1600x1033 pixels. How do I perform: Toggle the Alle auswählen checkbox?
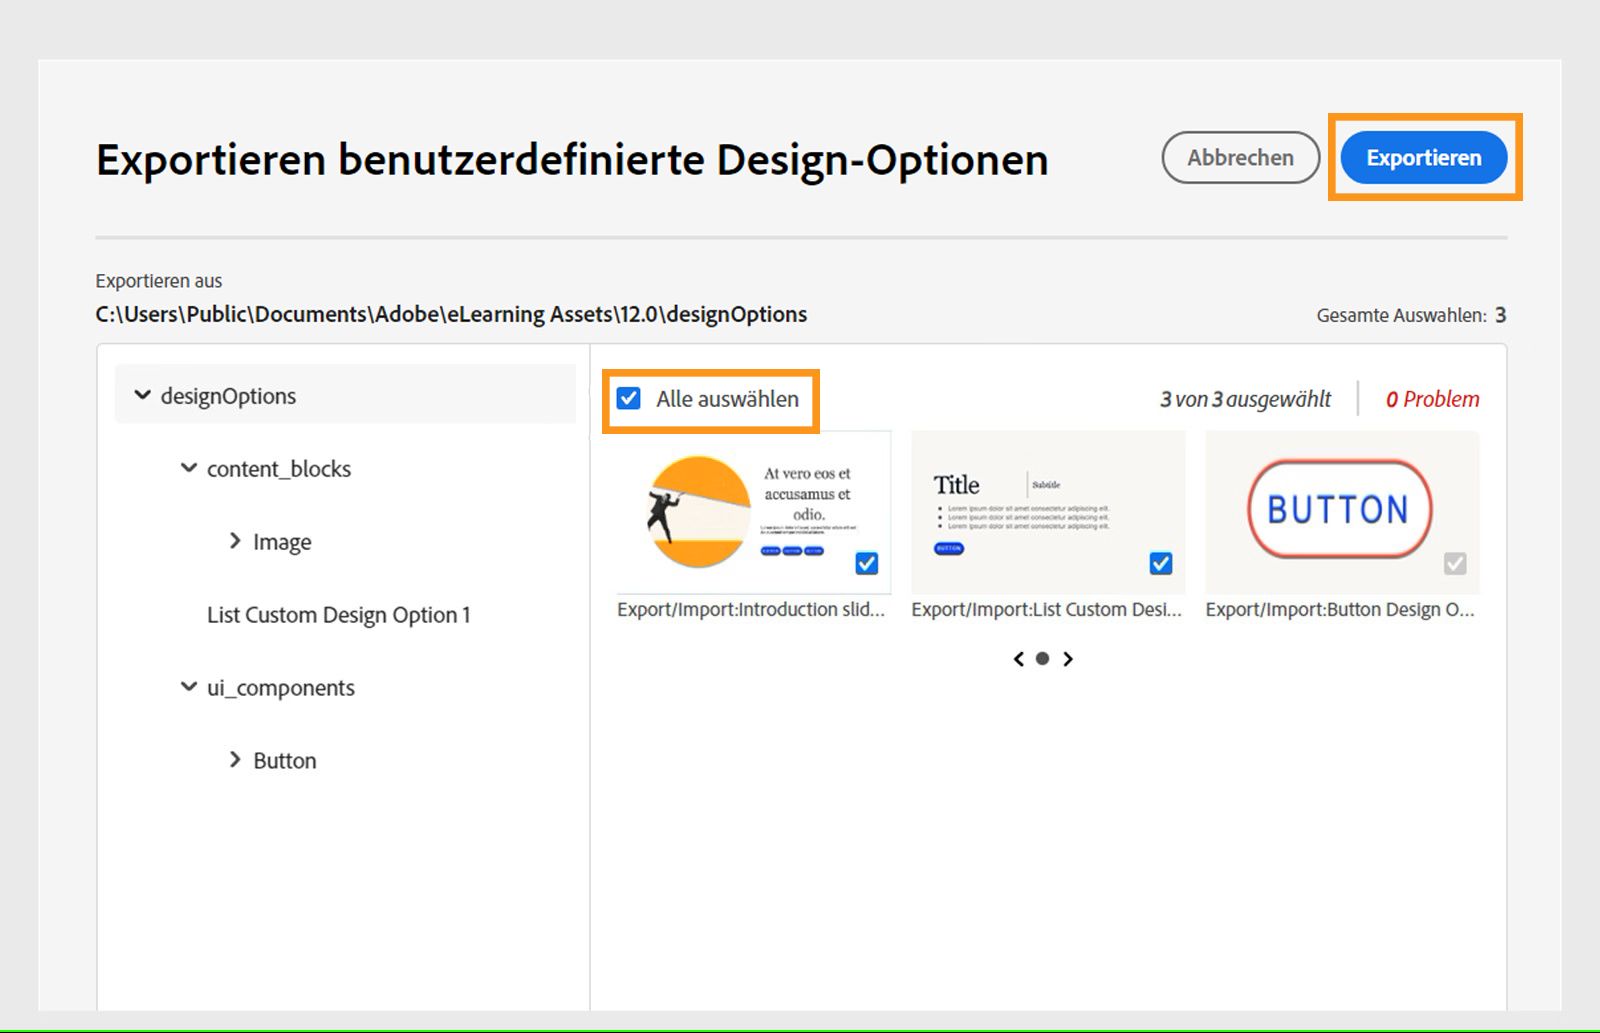pyautogui.click(x=629, y=399)
